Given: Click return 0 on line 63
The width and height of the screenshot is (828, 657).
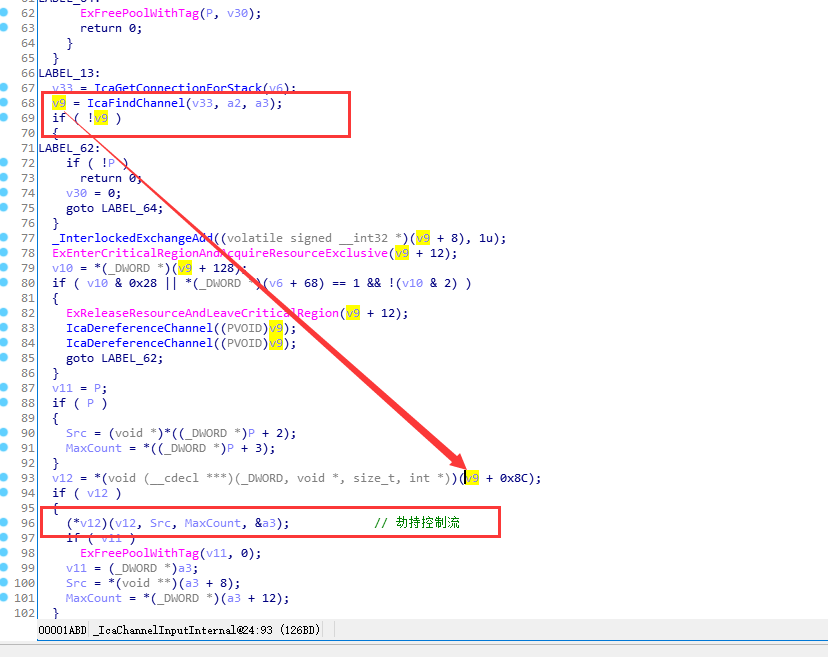Looking at the screenshot, I should 111,28.
